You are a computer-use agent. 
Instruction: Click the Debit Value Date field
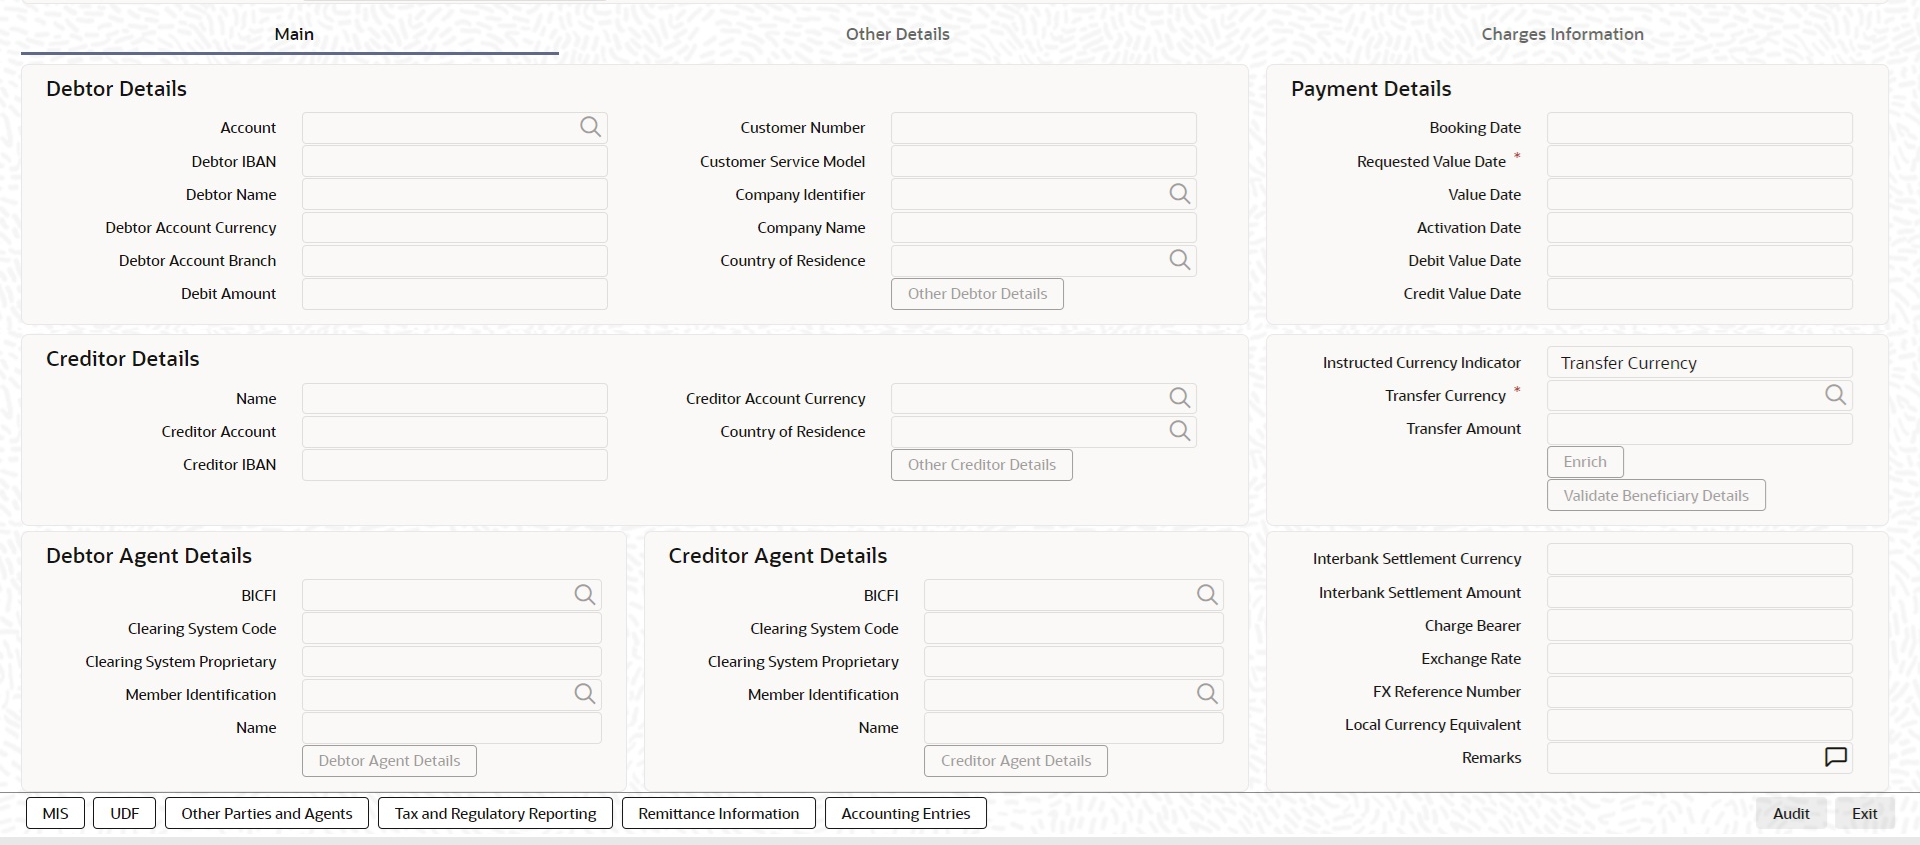tap(1699, 260)
